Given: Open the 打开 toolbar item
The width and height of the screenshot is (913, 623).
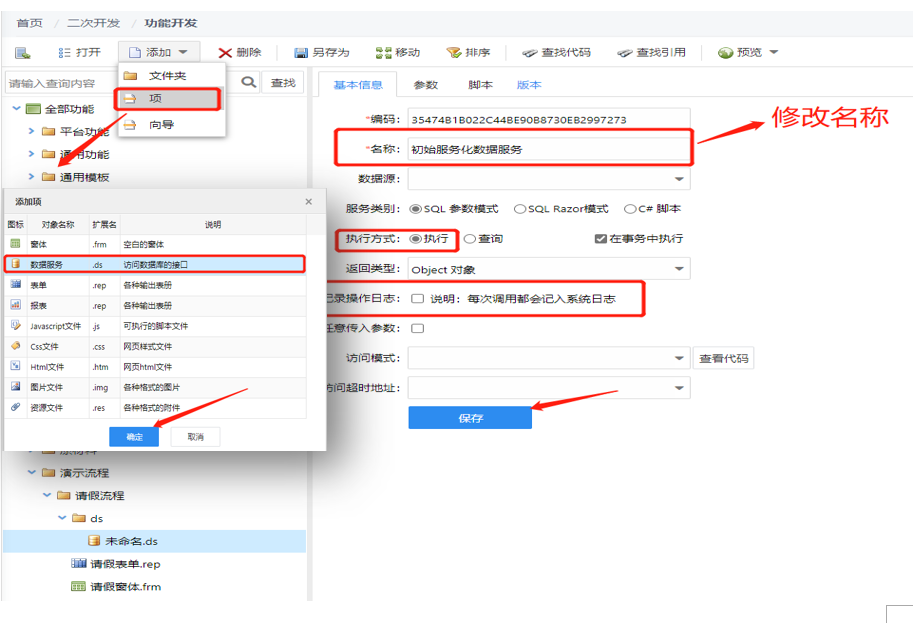Looking at the screenshot, I should click(80, 52).
